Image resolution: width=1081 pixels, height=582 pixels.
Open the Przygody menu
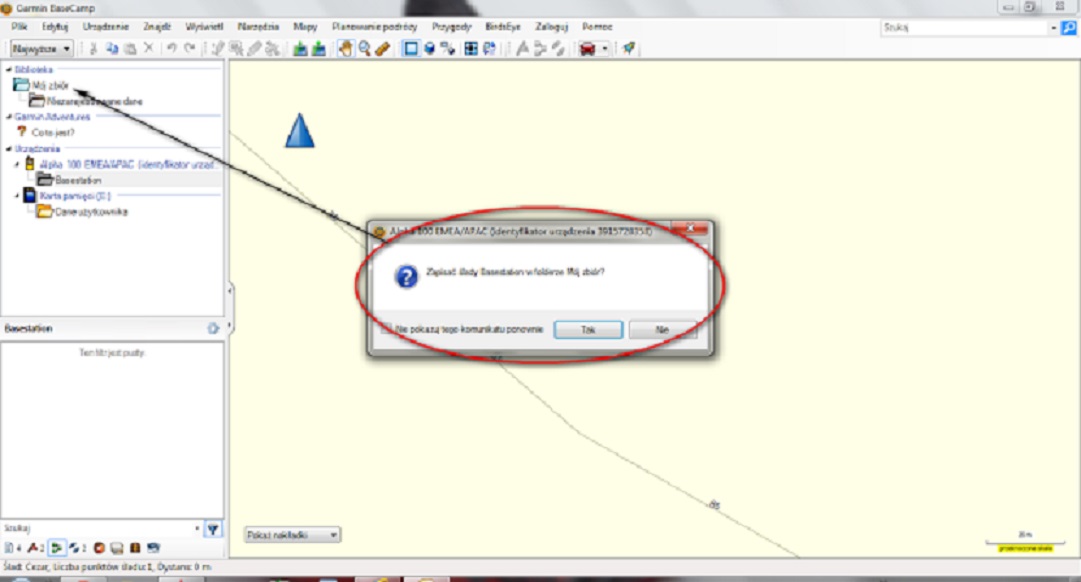pyautogui.click(x=452, y=26)
